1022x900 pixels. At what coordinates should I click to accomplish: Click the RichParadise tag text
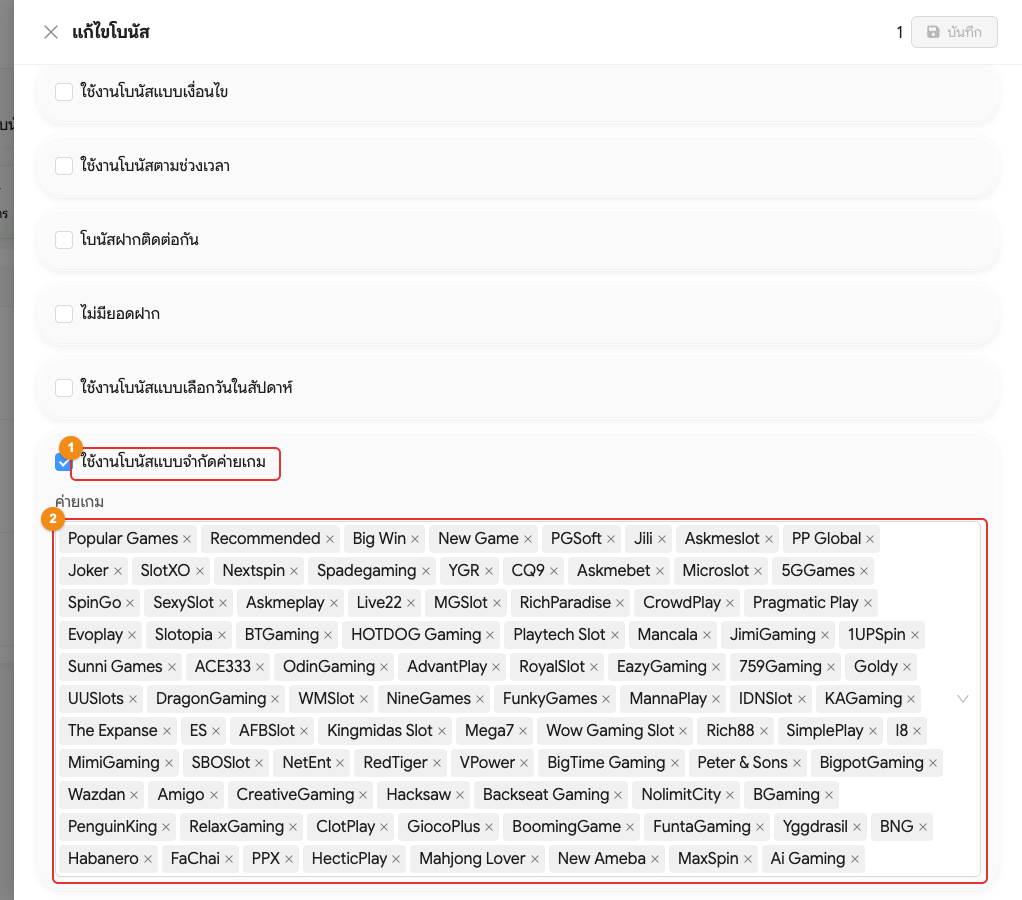coord(565,602)
